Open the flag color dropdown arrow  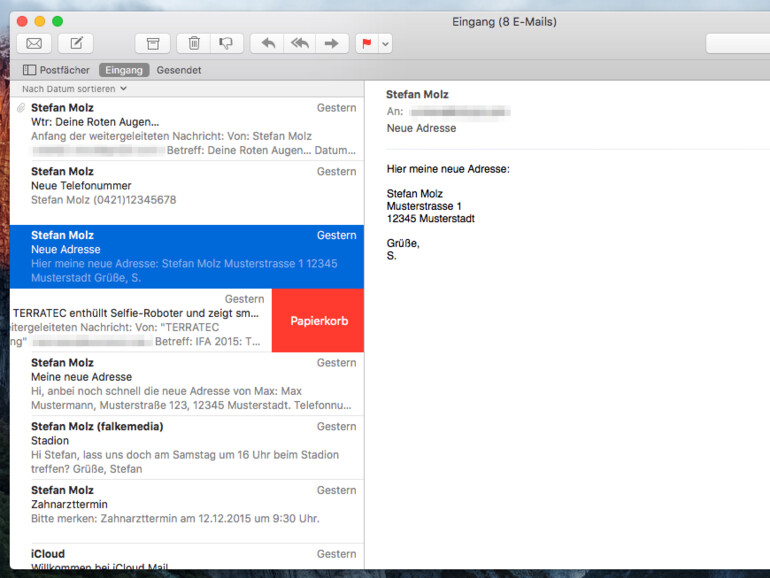pos(386,43)
